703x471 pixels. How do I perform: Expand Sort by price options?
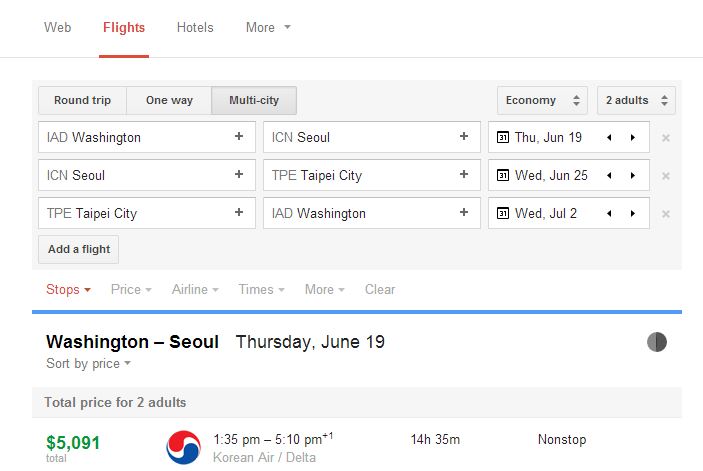click(x=88, y=363)
